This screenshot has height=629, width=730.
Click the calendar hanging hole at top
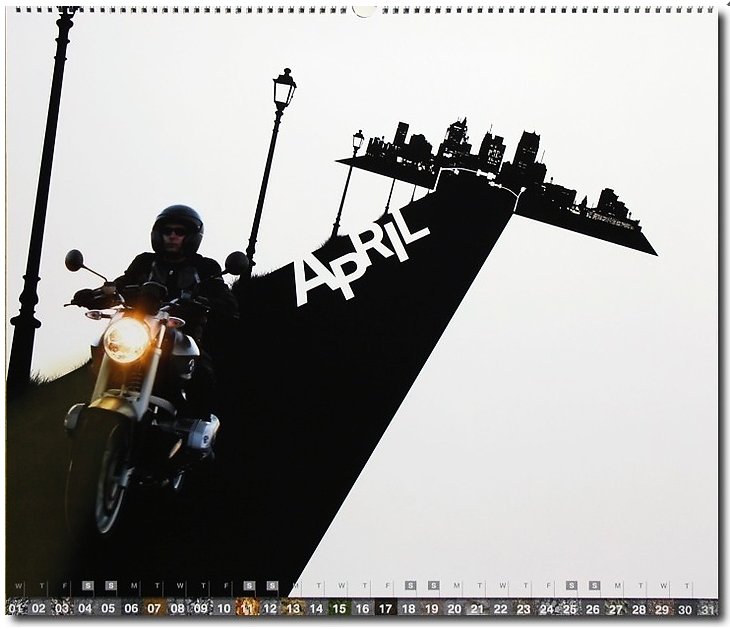click(365, 11)
